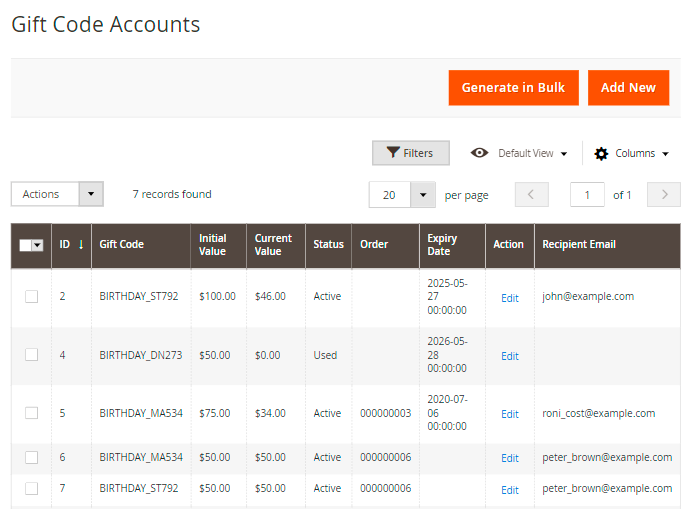Sort by the Status column header
This screenshot has width=685, height=509.
(328, 244)
